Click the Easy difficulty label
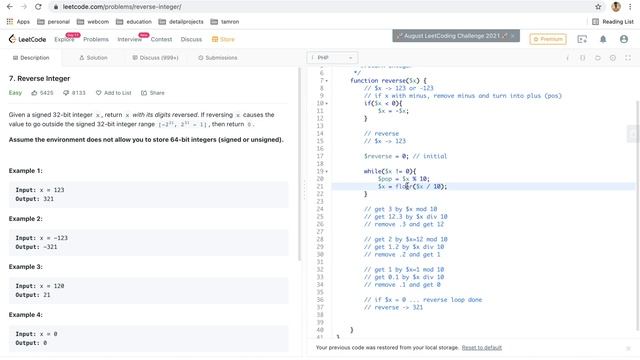This screenshot has width=640, height=360. coord(15,93)
